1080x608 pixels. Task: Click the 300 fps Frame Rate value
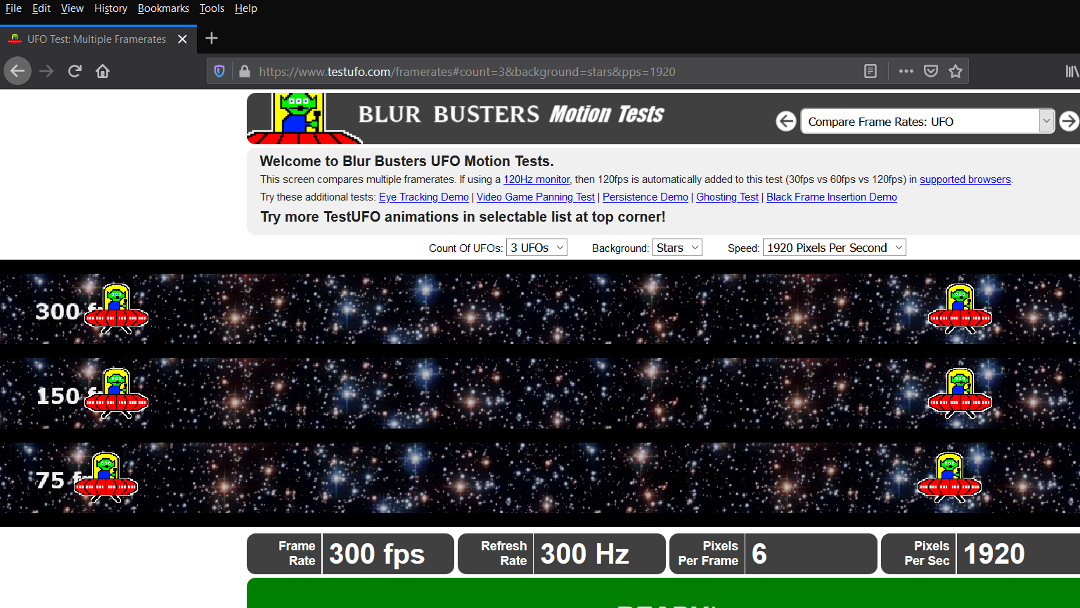click(377, 554)
